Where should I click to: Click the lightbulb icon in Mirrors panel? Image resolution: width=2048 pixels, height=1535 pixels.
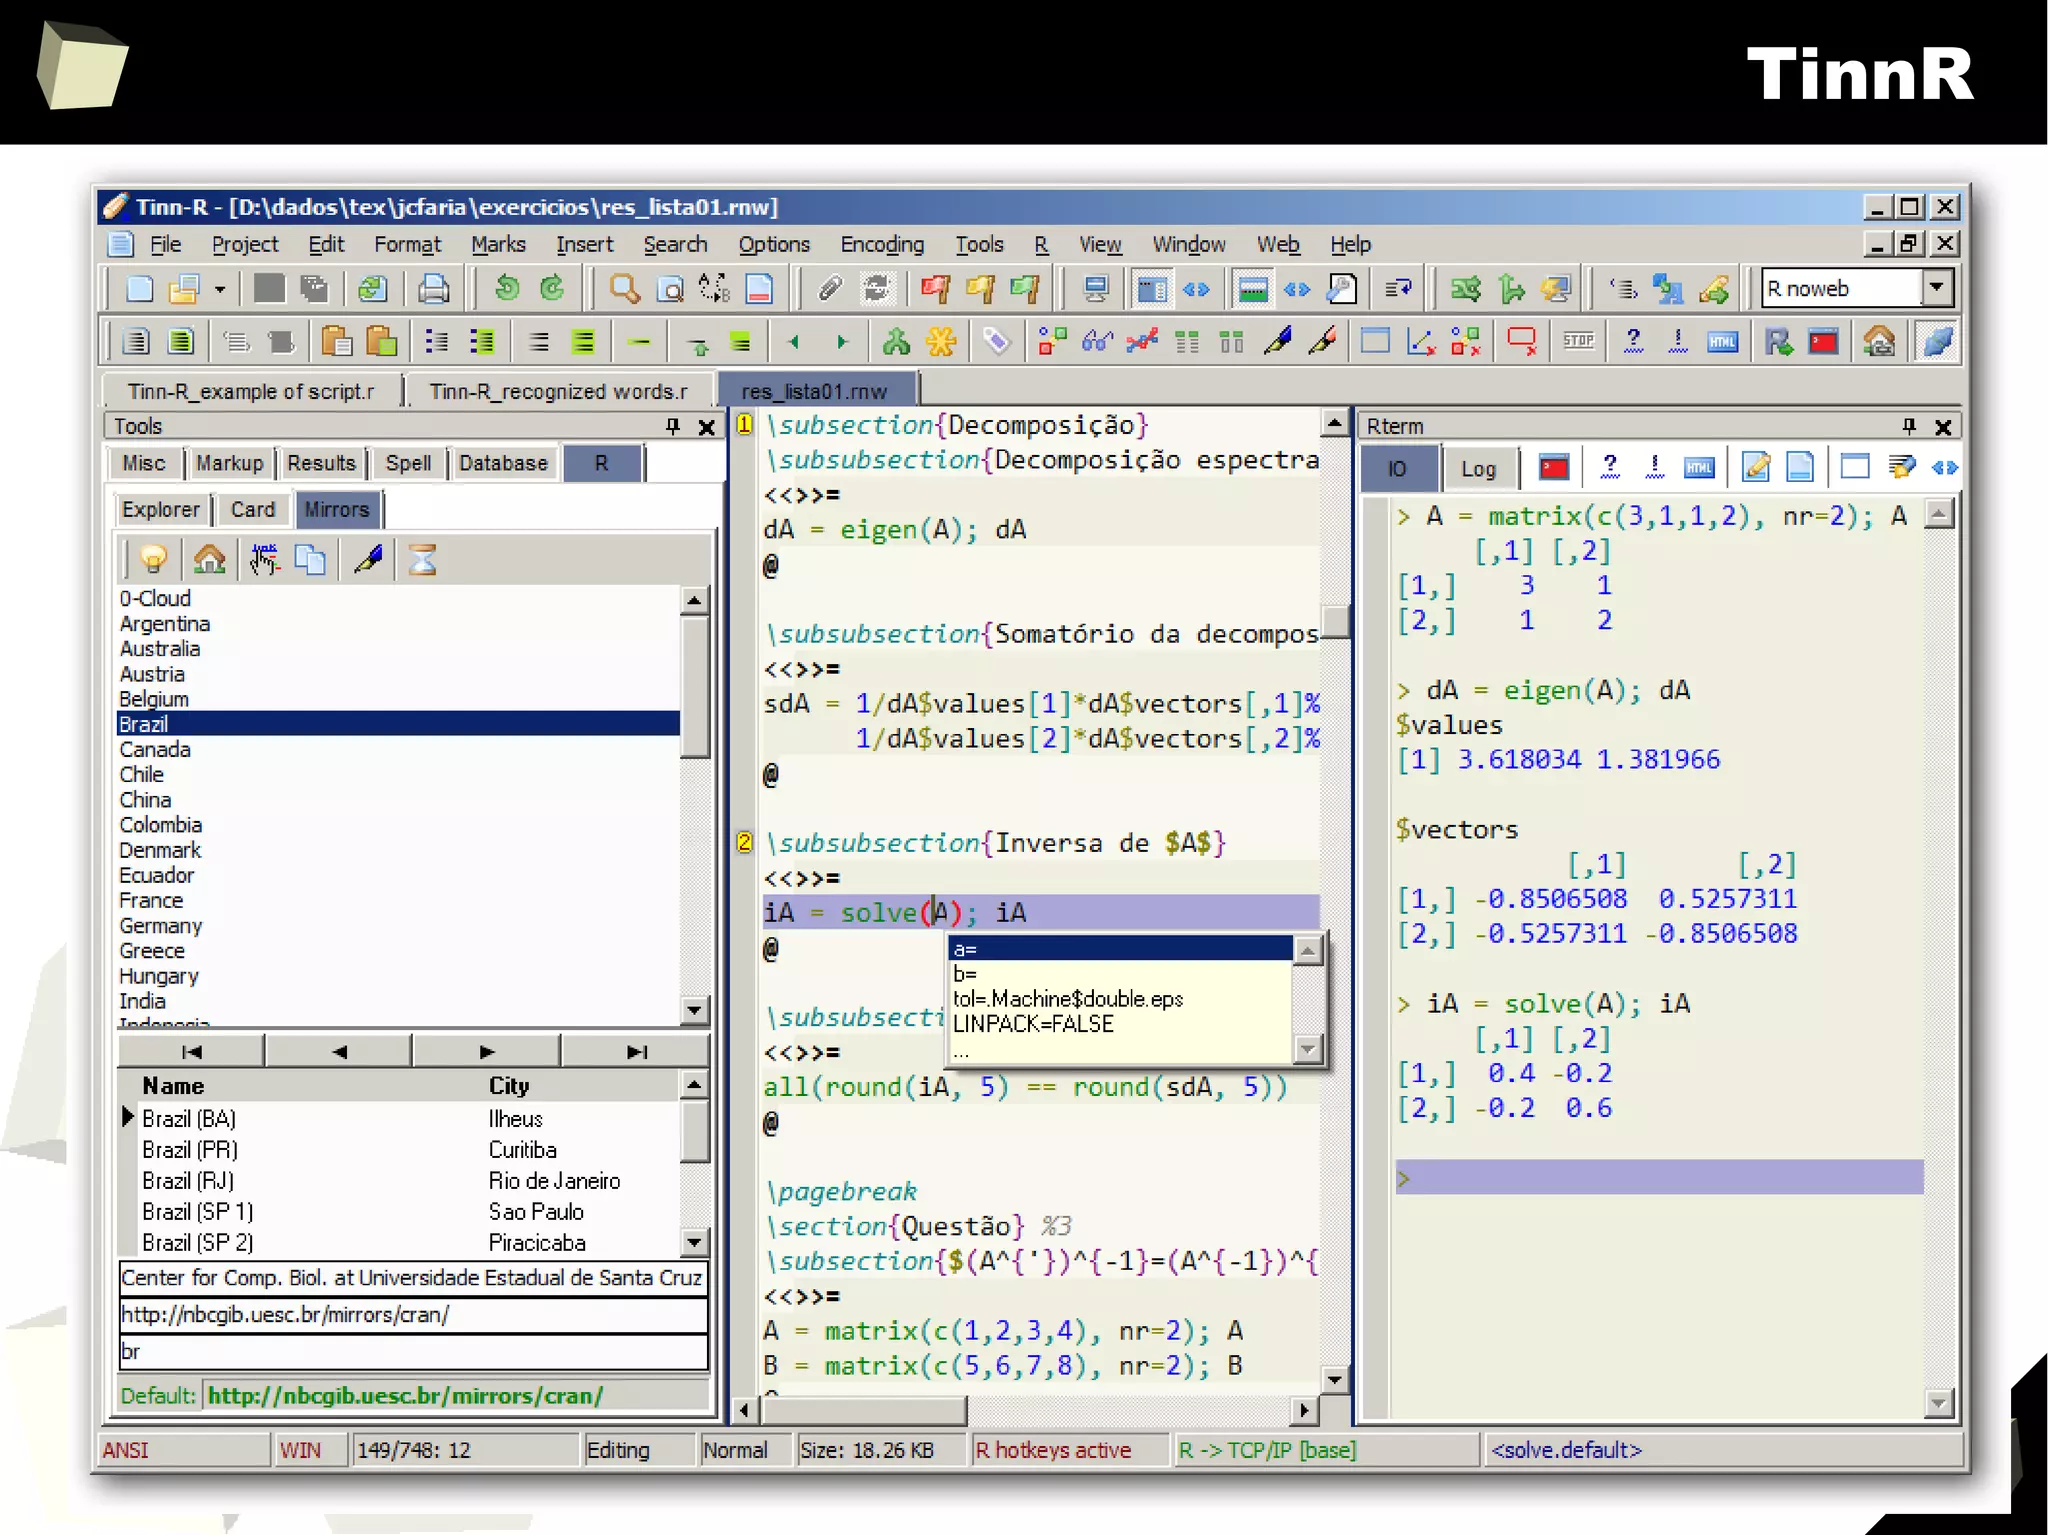click(x=153, y=559)
